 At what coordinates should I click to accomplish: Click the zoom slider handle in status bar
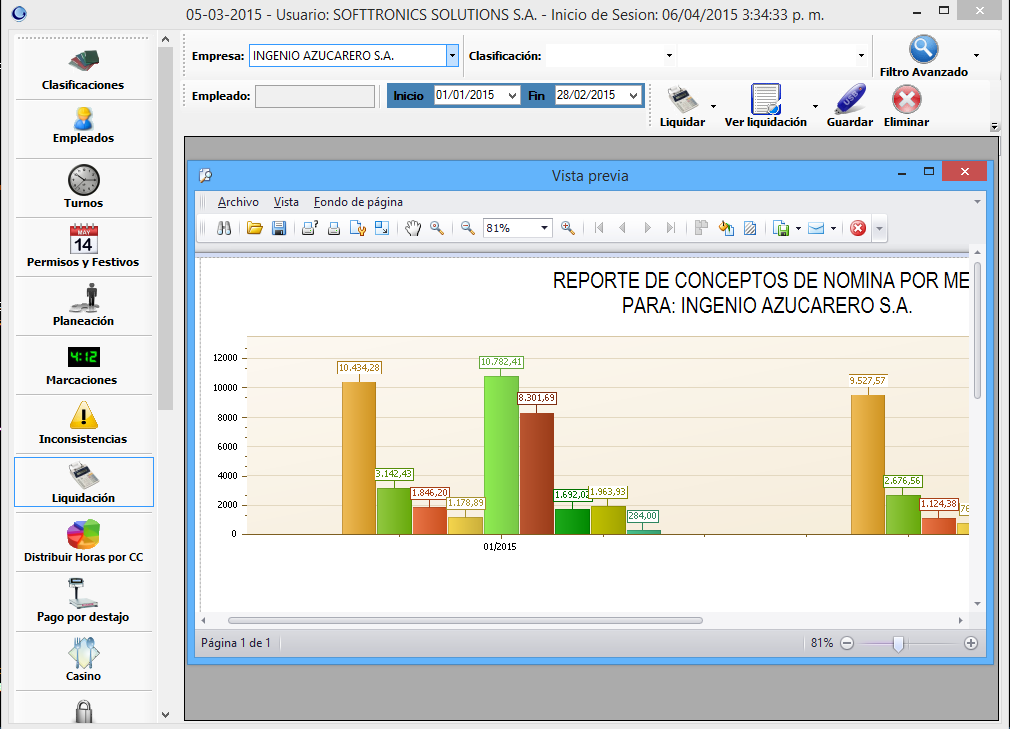(x=898, y=643)
